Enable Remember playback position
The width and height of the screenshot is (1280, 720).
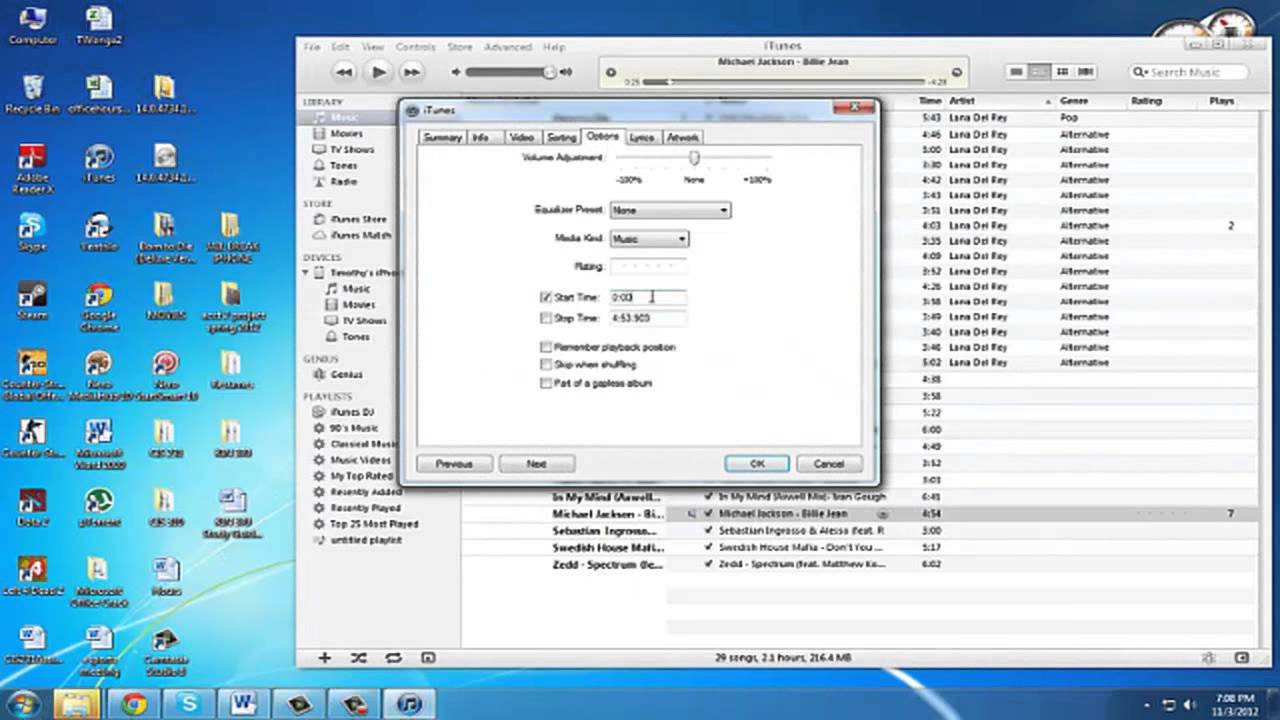tap(546, 347)
